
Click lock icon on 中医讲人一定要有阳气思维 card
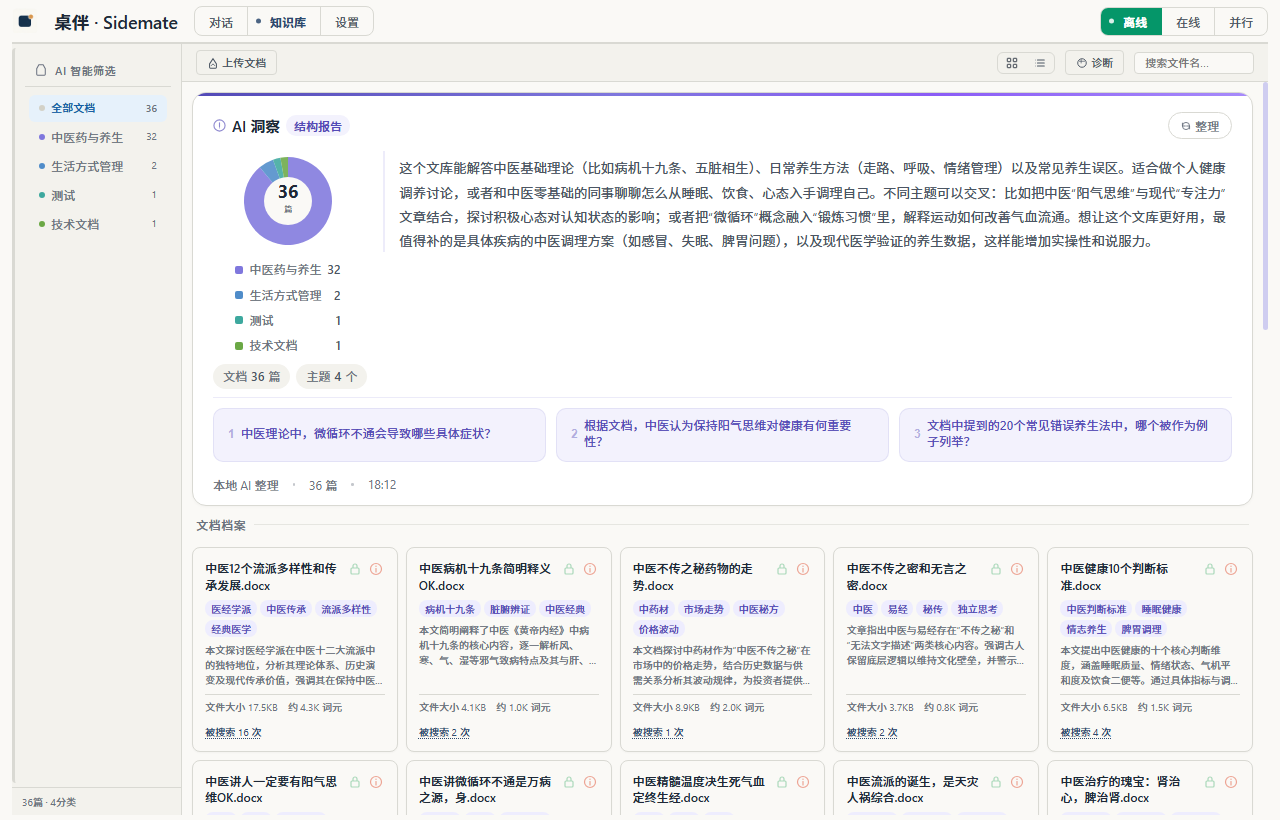pyautogui.click(x=355, y=782)
